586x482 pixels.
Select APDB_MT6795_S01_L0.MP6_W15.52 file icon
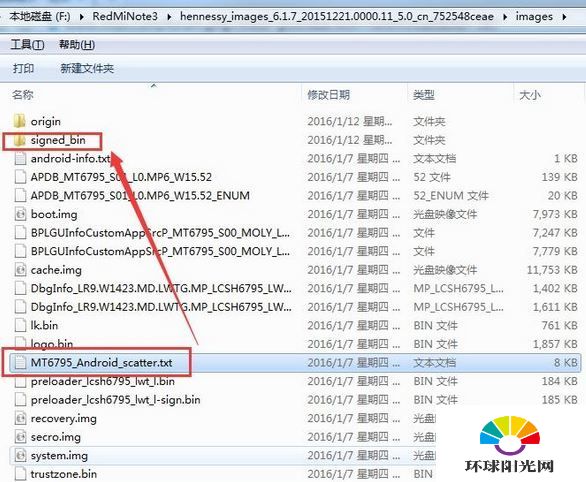(x=20, y=177)
